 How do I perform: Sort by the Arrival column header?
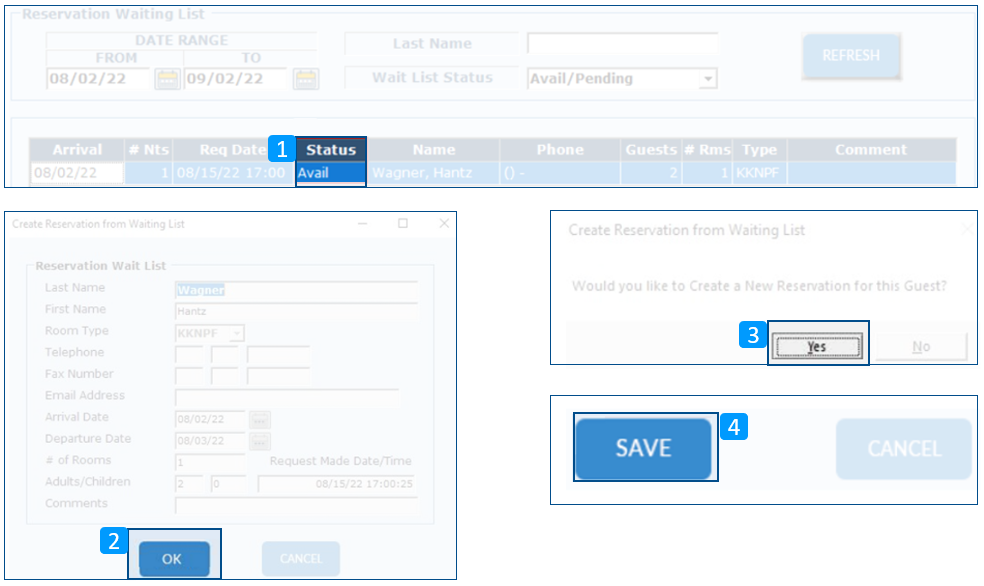[x=77, y=150]
